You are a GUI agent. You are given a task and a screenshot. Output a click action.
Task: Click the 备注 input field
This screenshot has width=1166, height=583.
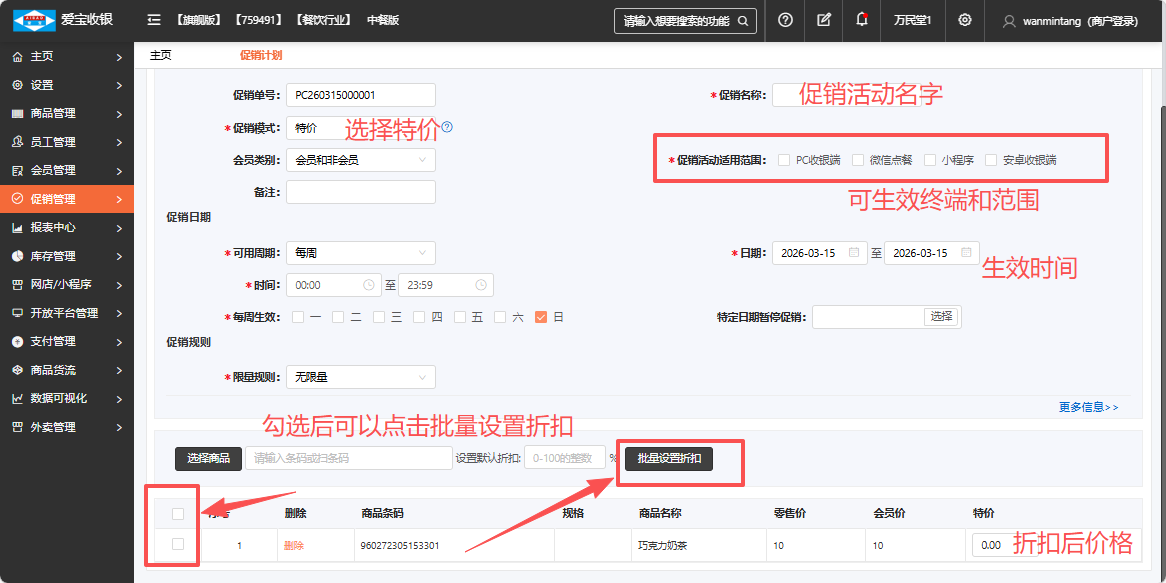[x=360, y=192]
